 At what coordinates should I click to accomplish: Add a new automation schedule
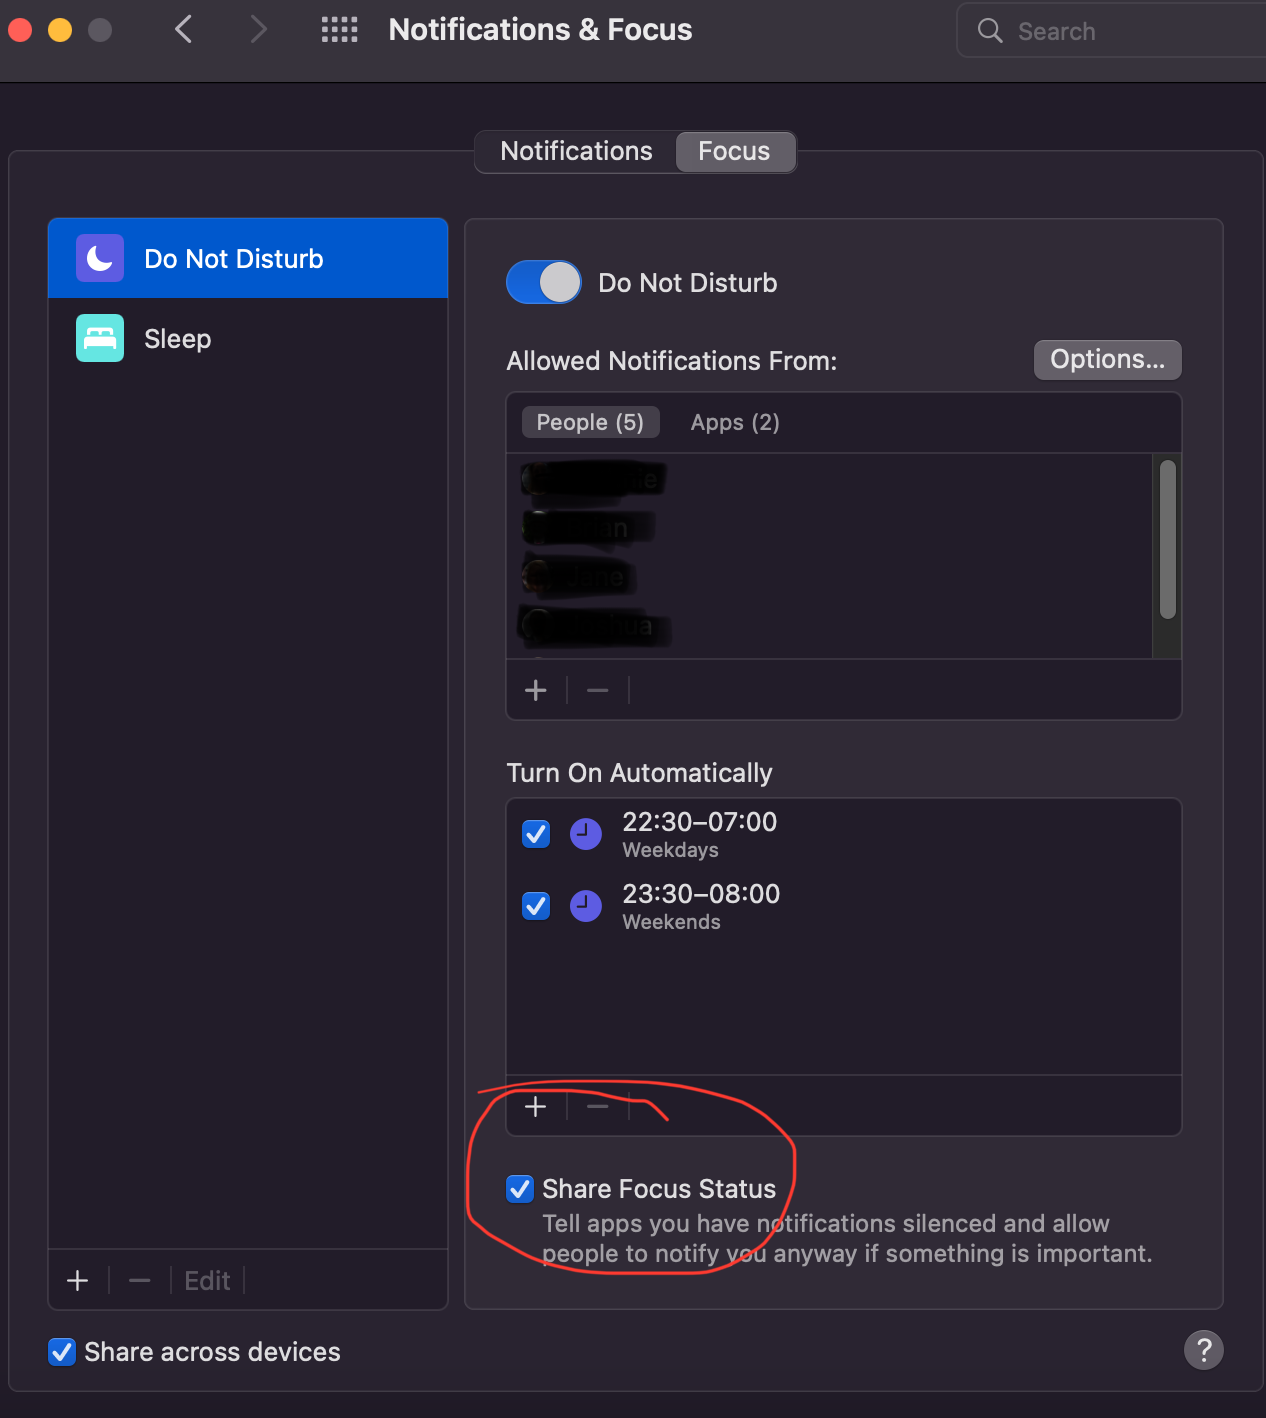point(536,1107)
